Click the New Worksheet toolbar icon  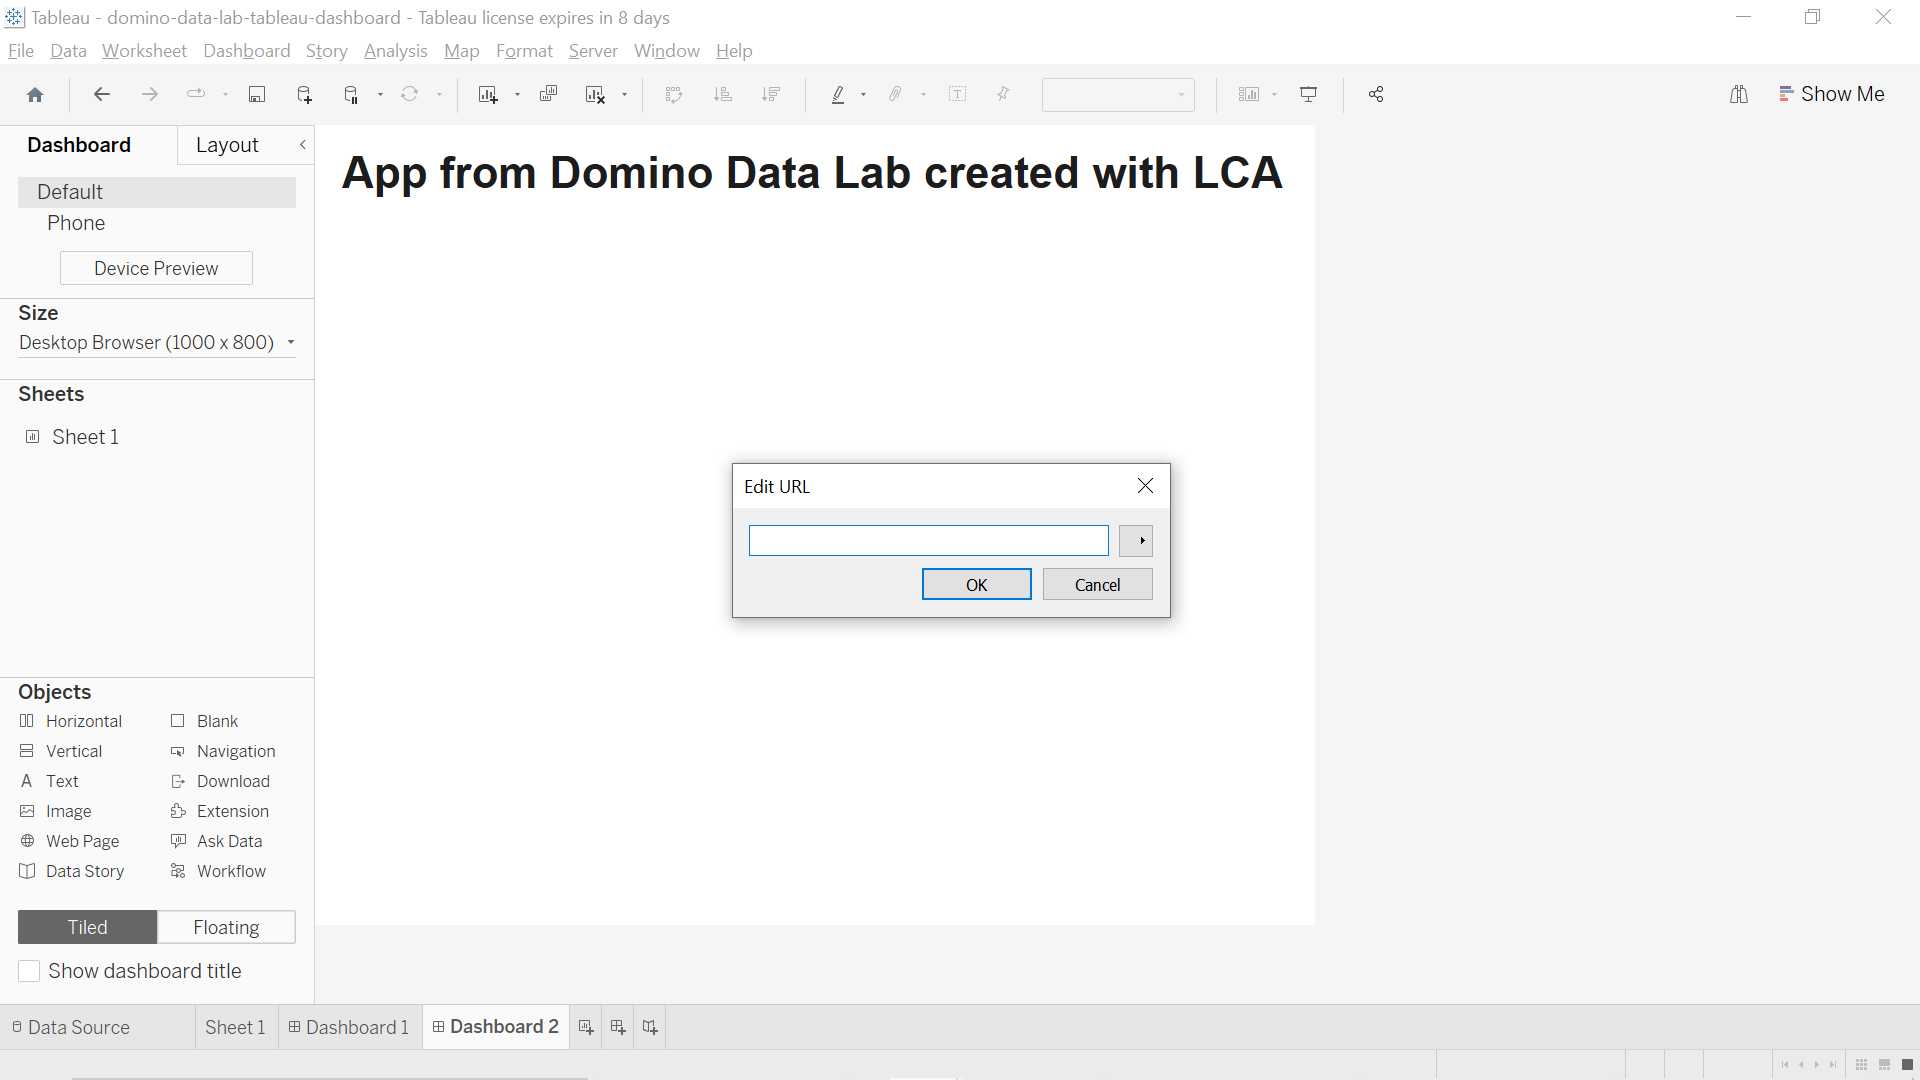(x=488, y=94)
